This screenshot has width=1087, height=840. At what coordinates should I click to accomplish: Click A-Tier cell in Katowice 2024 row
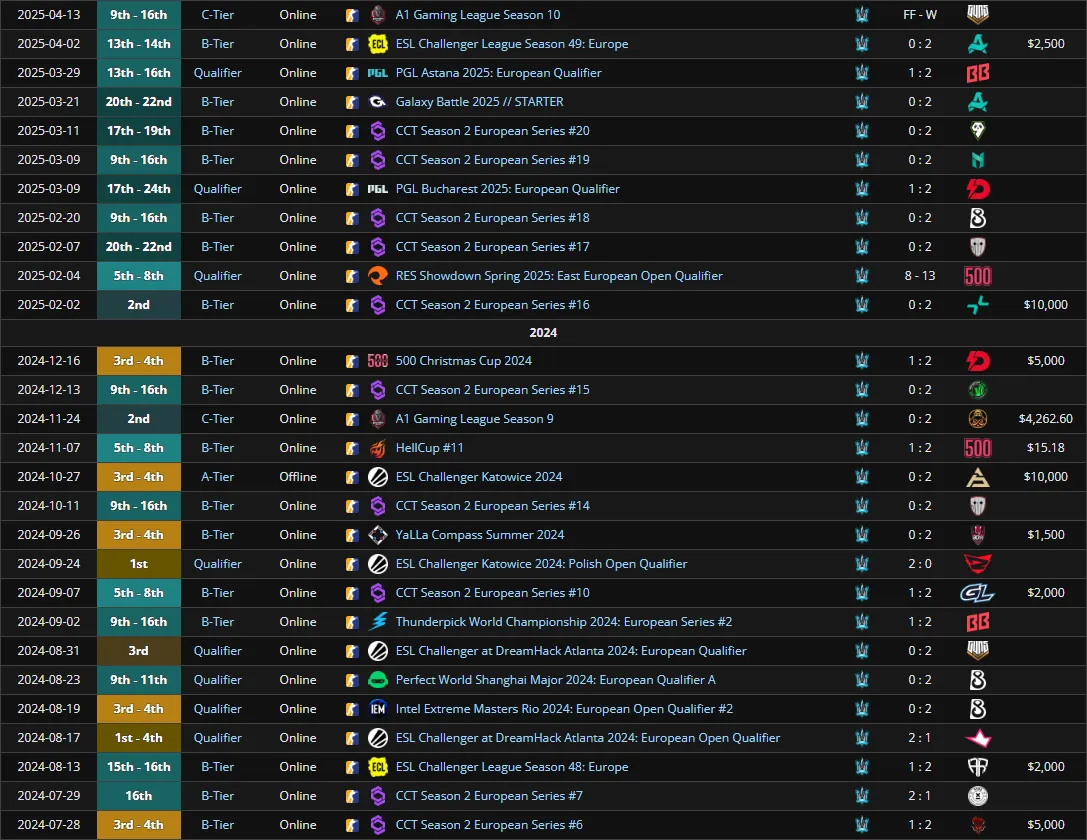[218, 477]
